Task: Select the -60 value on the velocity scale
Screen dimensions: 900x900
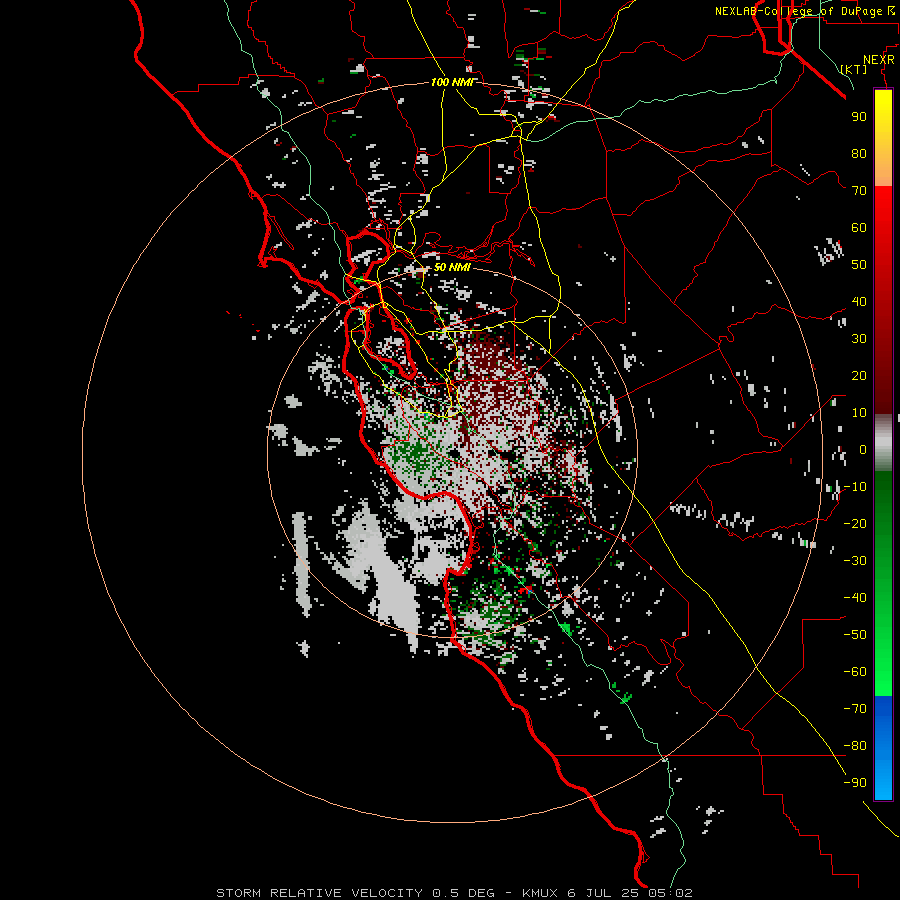Action: coord(855,672)
